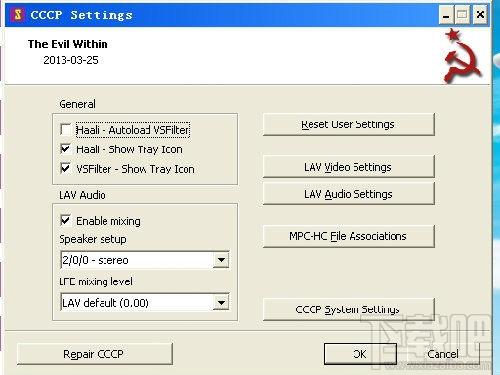
Task: Click the hammer and sickle logo
Action: (462, 56)
